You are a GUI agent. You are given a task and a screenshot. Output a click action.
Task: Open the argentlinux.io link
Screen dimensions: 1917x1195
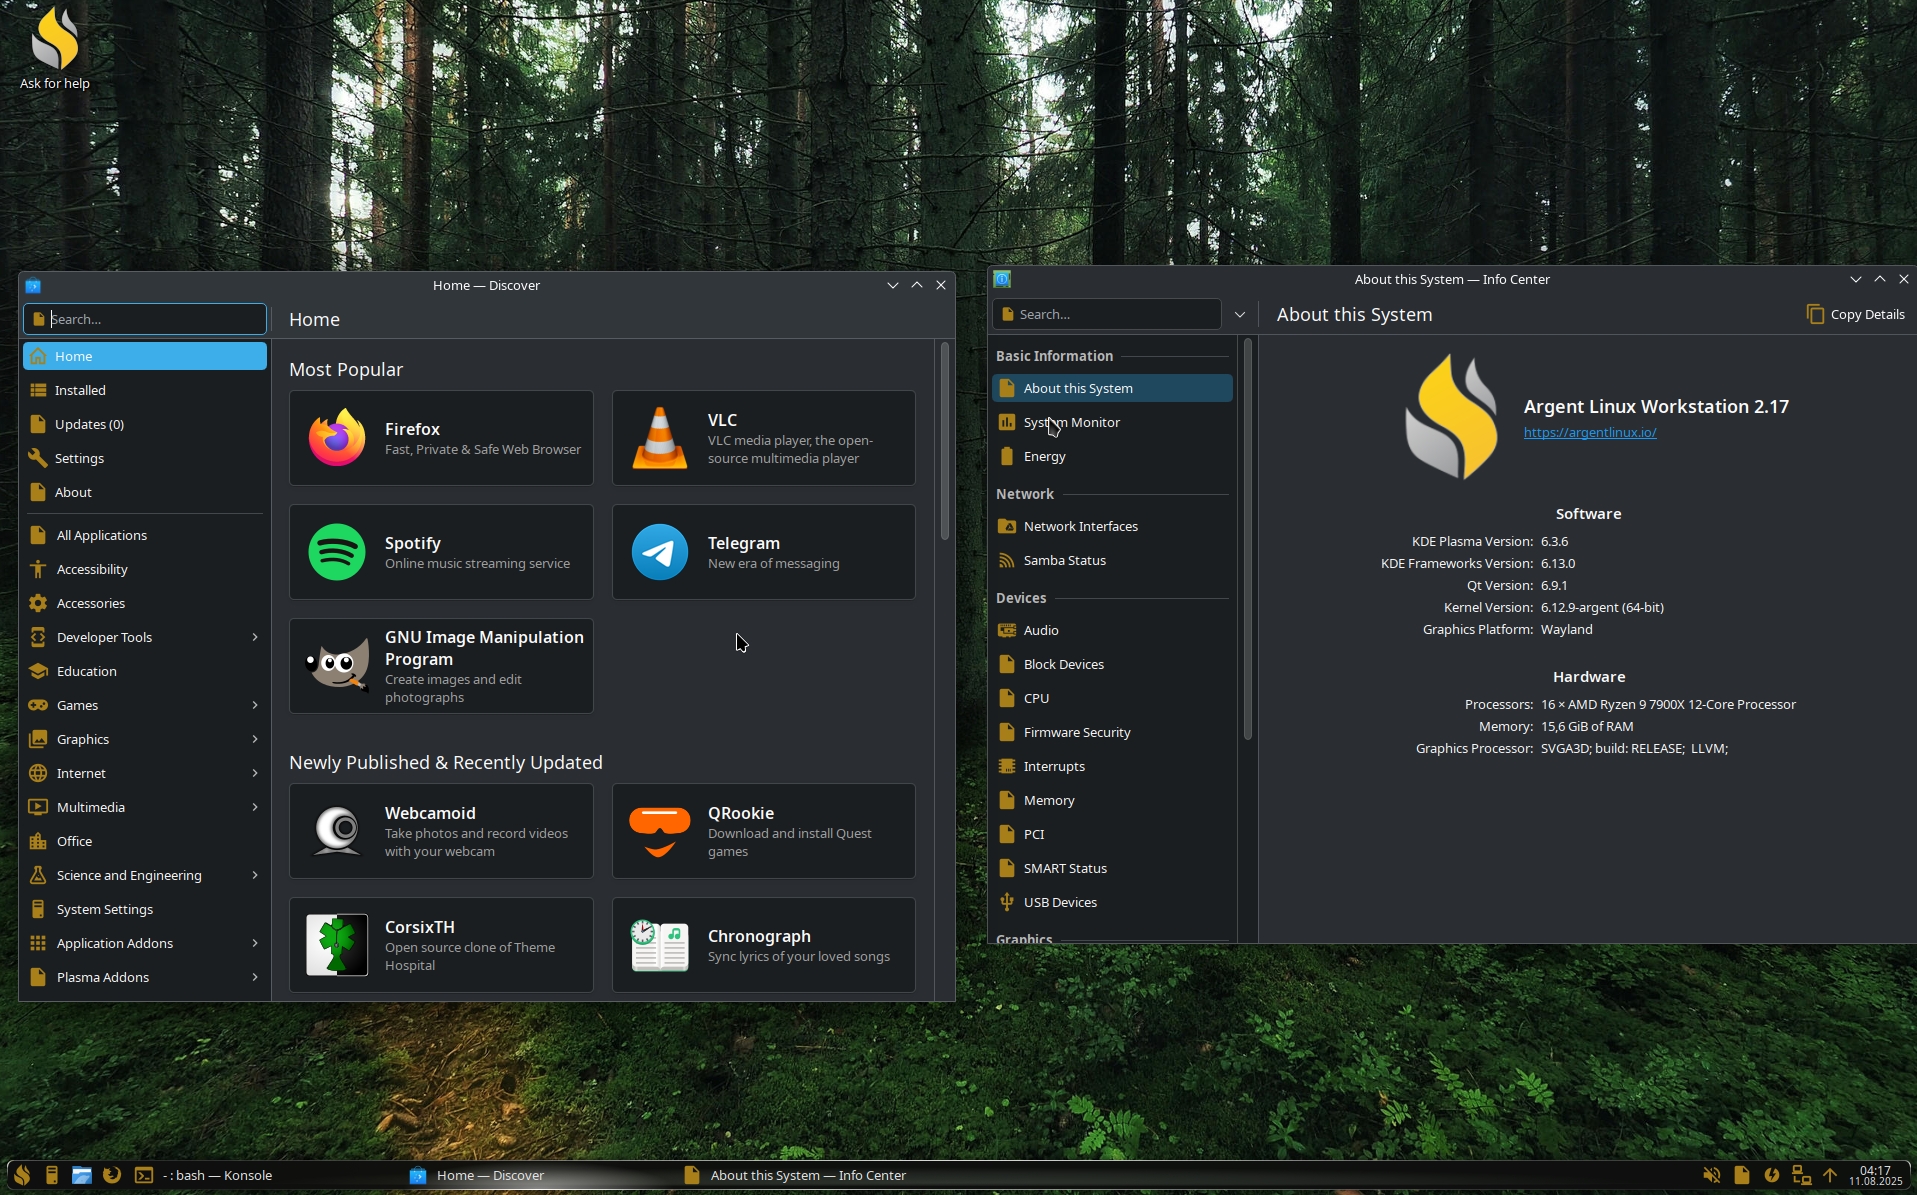coord(1589,432)
